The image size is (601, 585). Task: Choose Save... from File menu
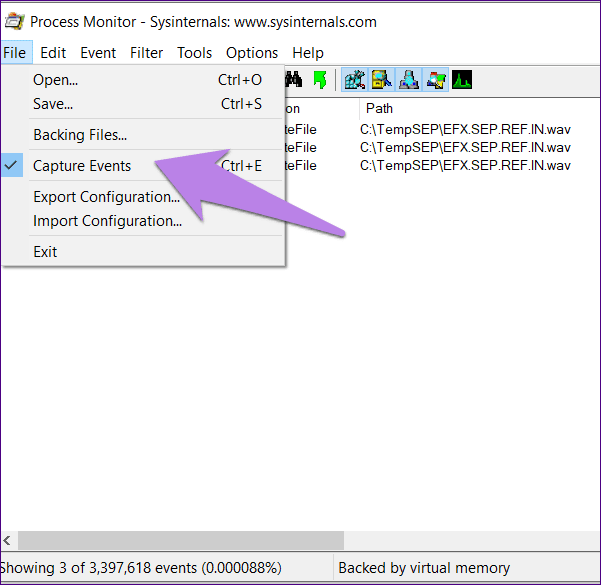pos(142,104)
